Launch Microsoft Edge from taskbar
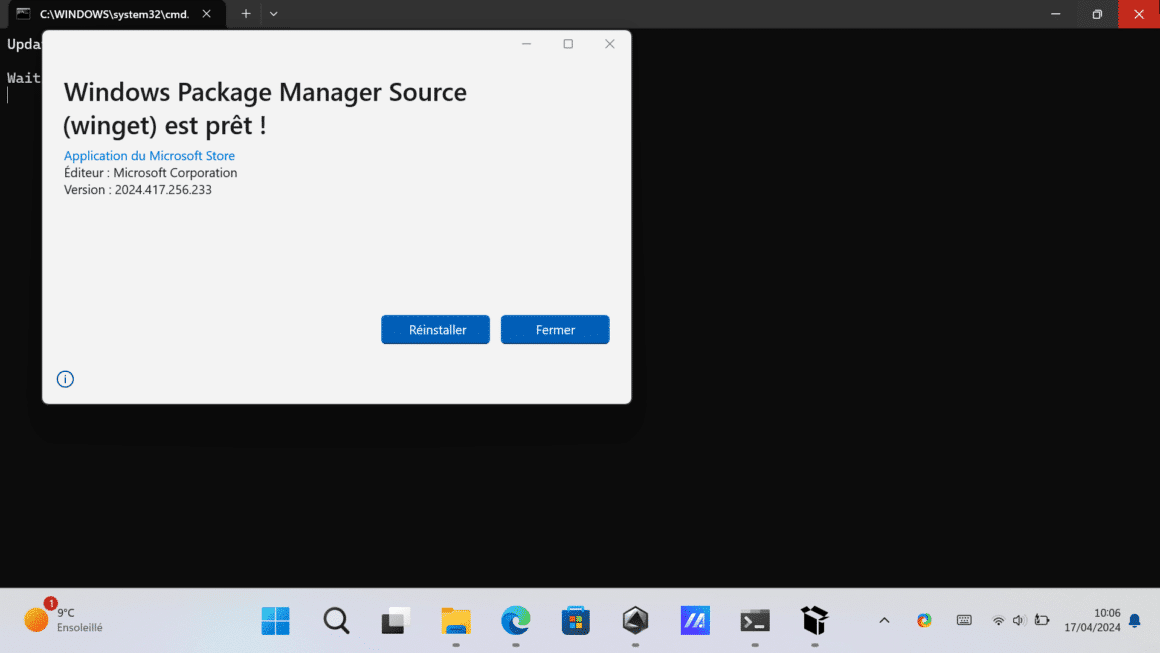The height and width of the screenshot is (653, 1160). coord(516,620)
